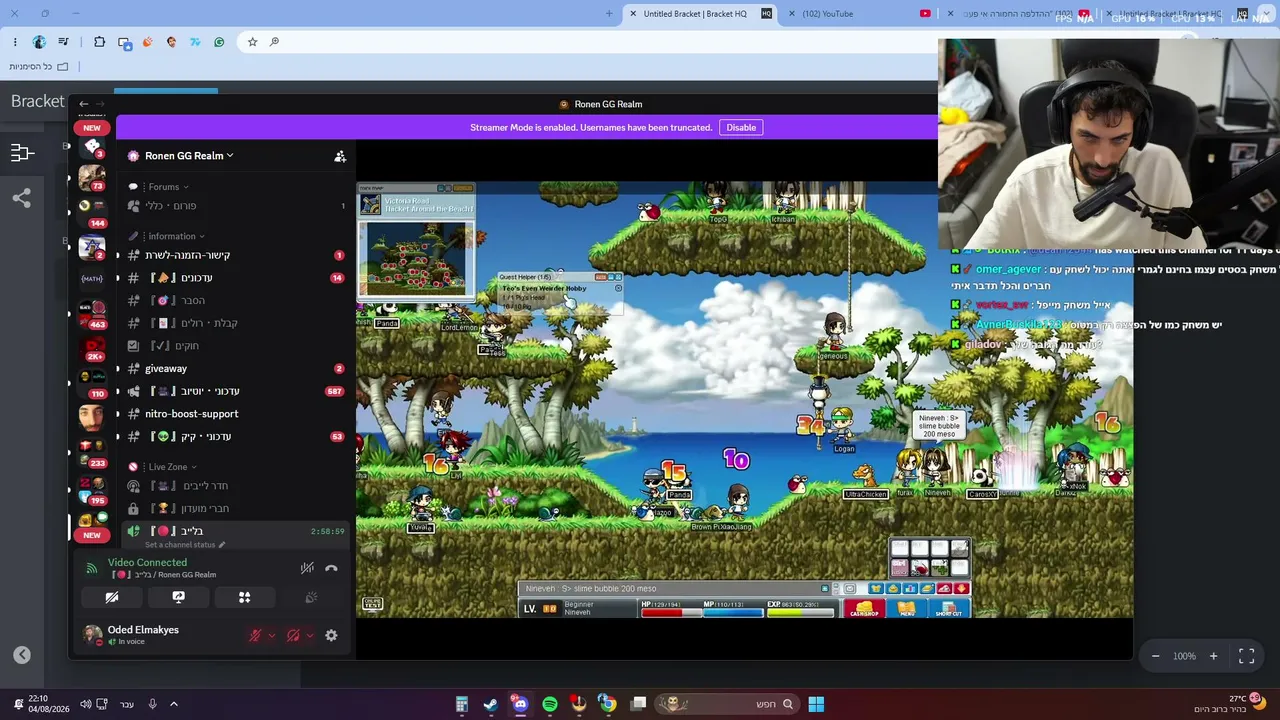Open the locked חברי מועדון channel
Viewport: 1280px width, 720px height.
pos(234,508)
